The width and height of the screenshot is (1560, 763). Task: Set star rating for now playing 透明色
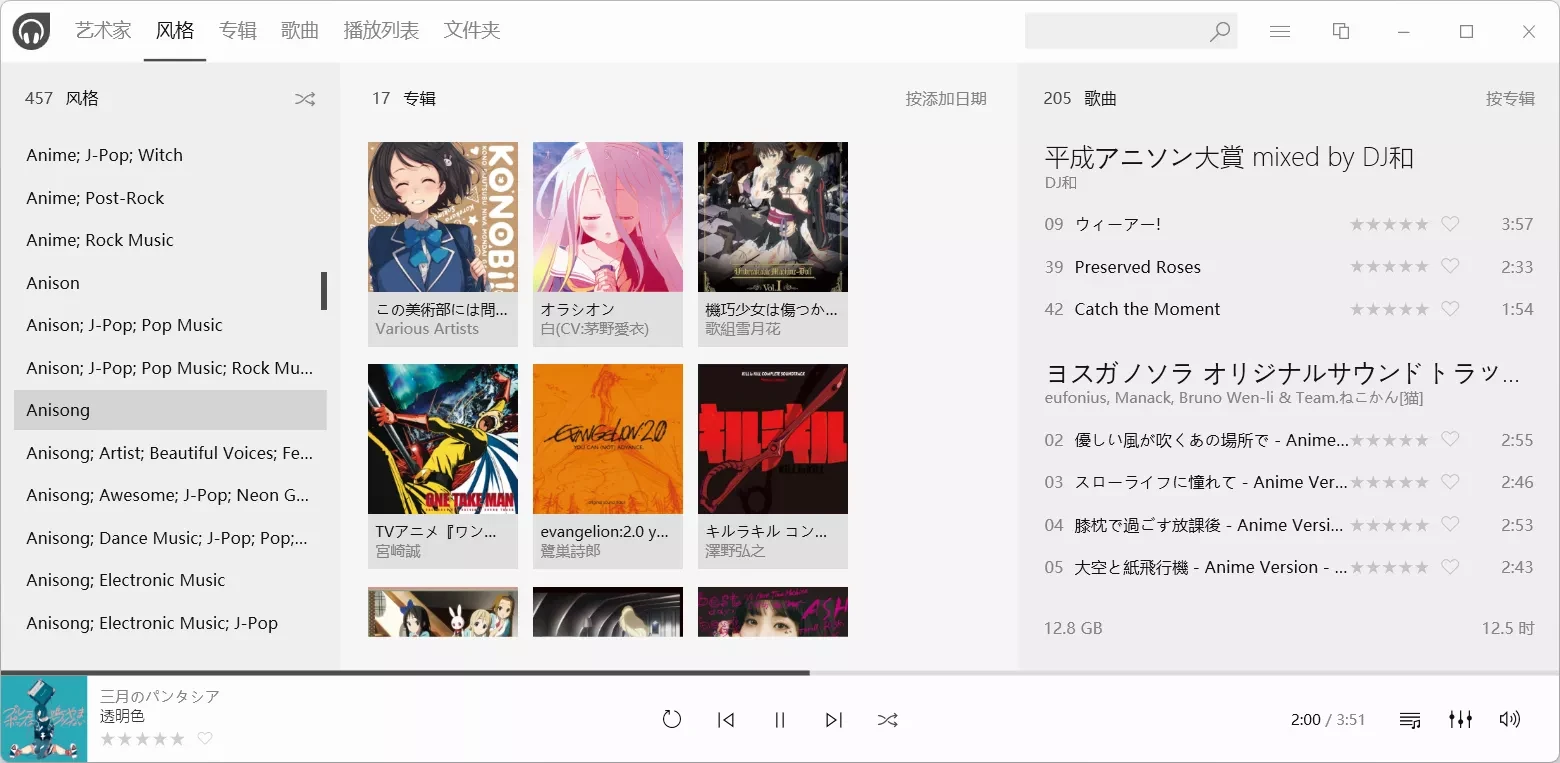click(x=142, y=739)
